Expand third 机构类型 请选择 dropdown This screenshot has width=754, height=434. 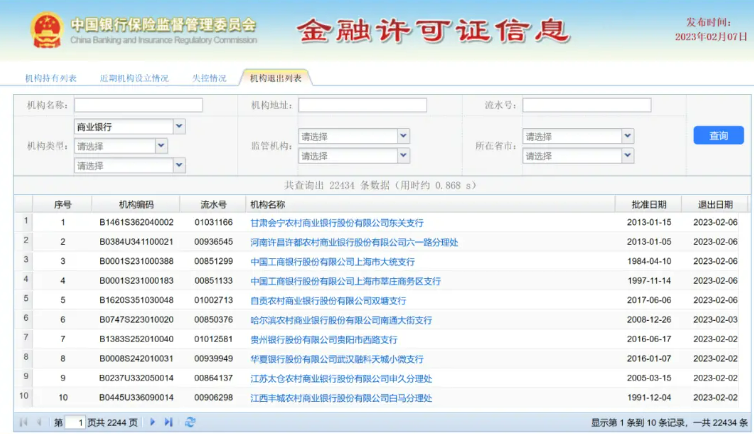[179, 165]
